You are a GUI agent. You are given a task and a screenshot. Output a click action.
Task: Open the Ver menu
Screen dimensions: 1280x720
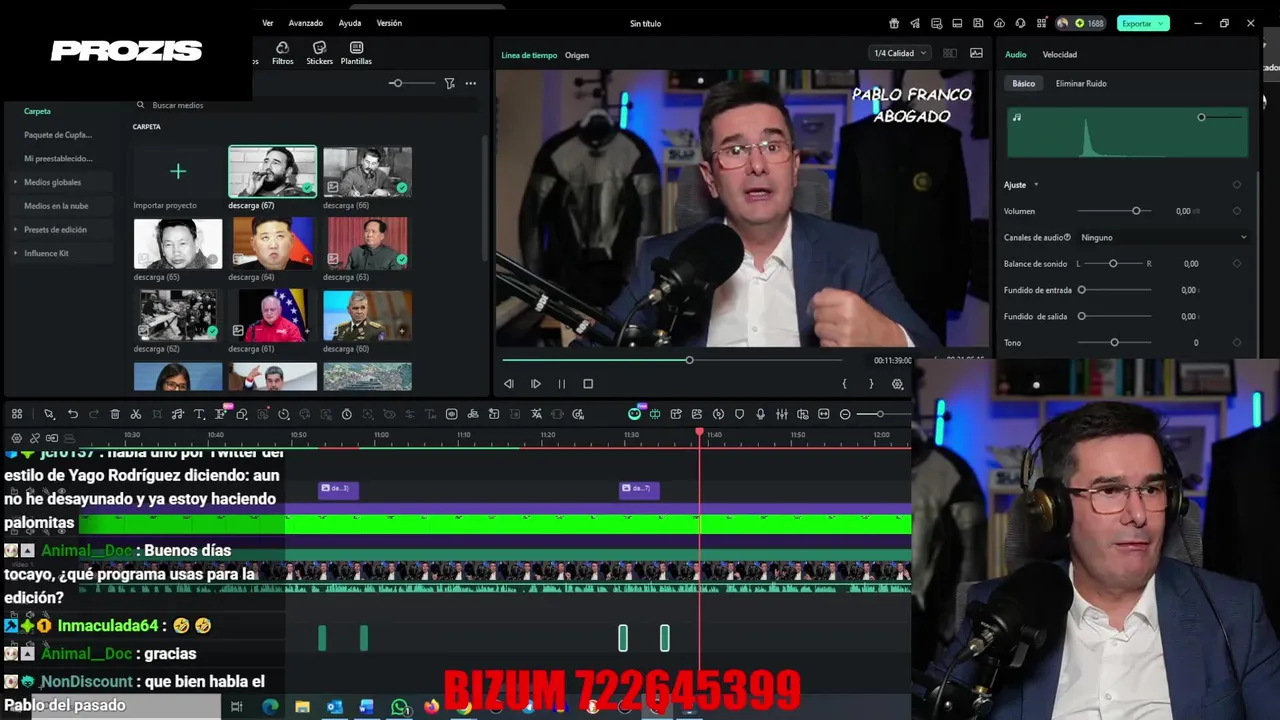pos(267,23)
